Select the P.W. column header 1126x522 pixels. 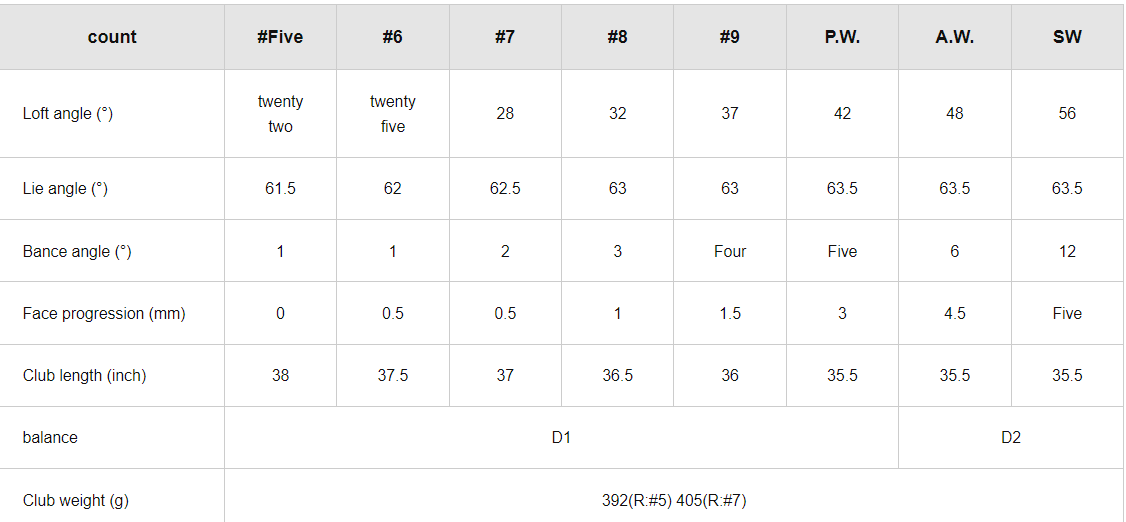click(x=842, y=37)
